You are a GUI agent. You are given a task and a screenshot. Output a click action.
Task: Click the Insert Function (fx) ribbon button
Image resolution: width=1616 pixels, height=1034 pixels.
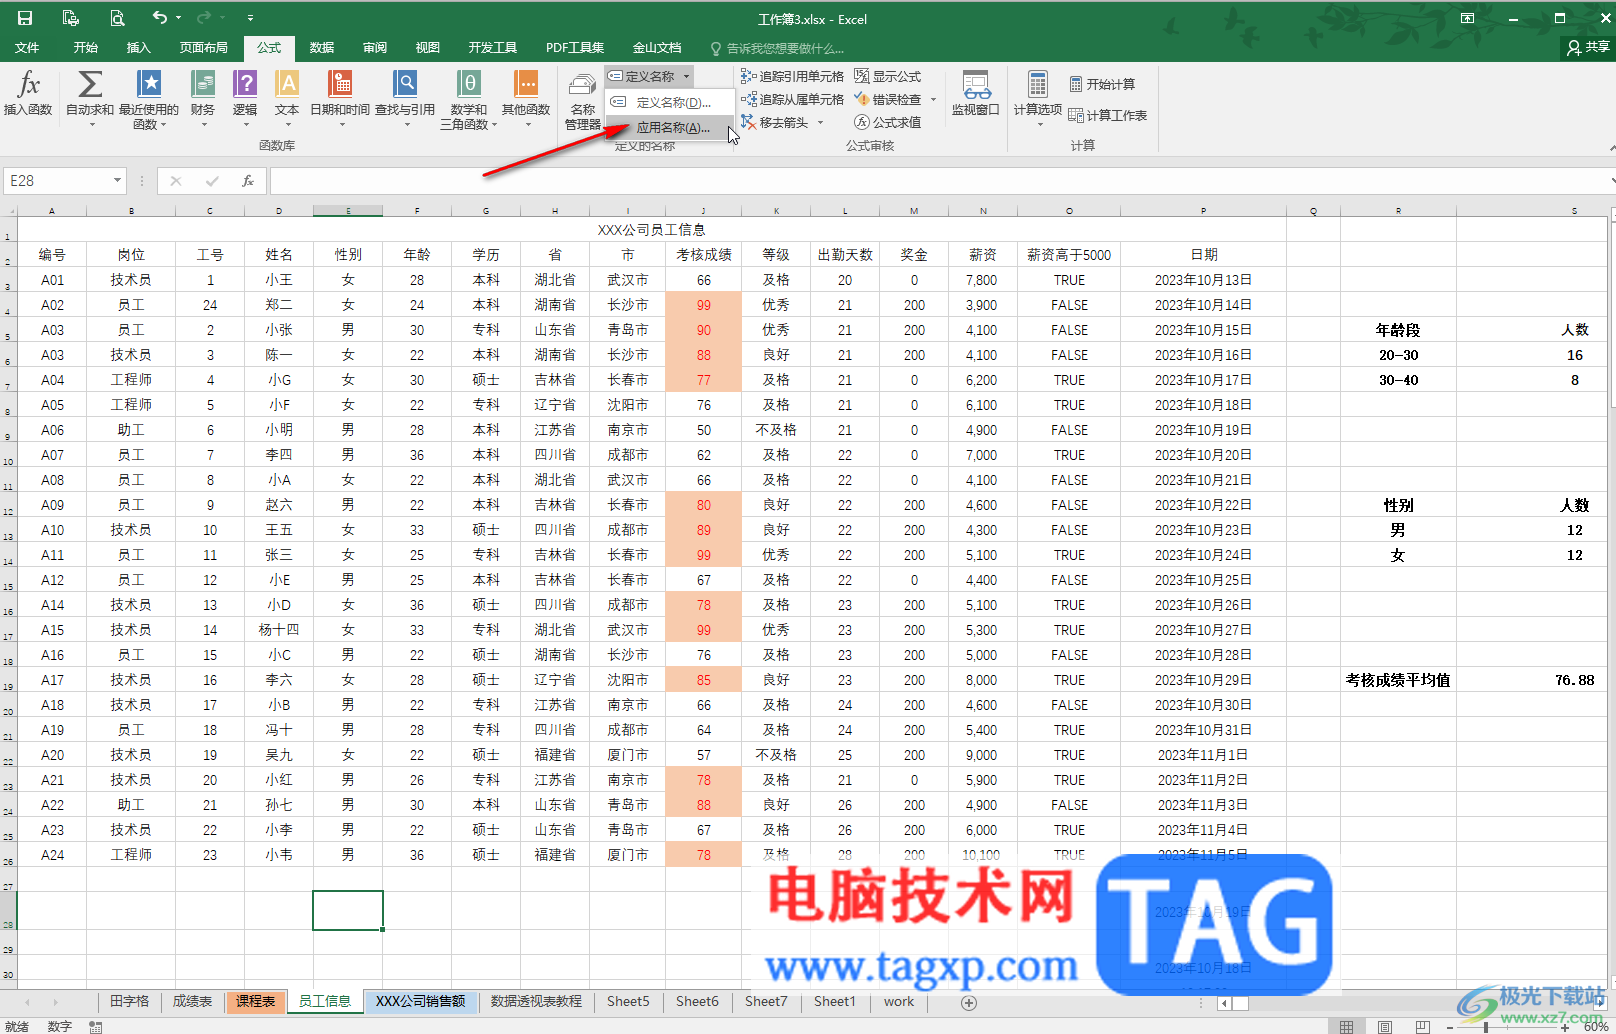[x=28, y=94]
